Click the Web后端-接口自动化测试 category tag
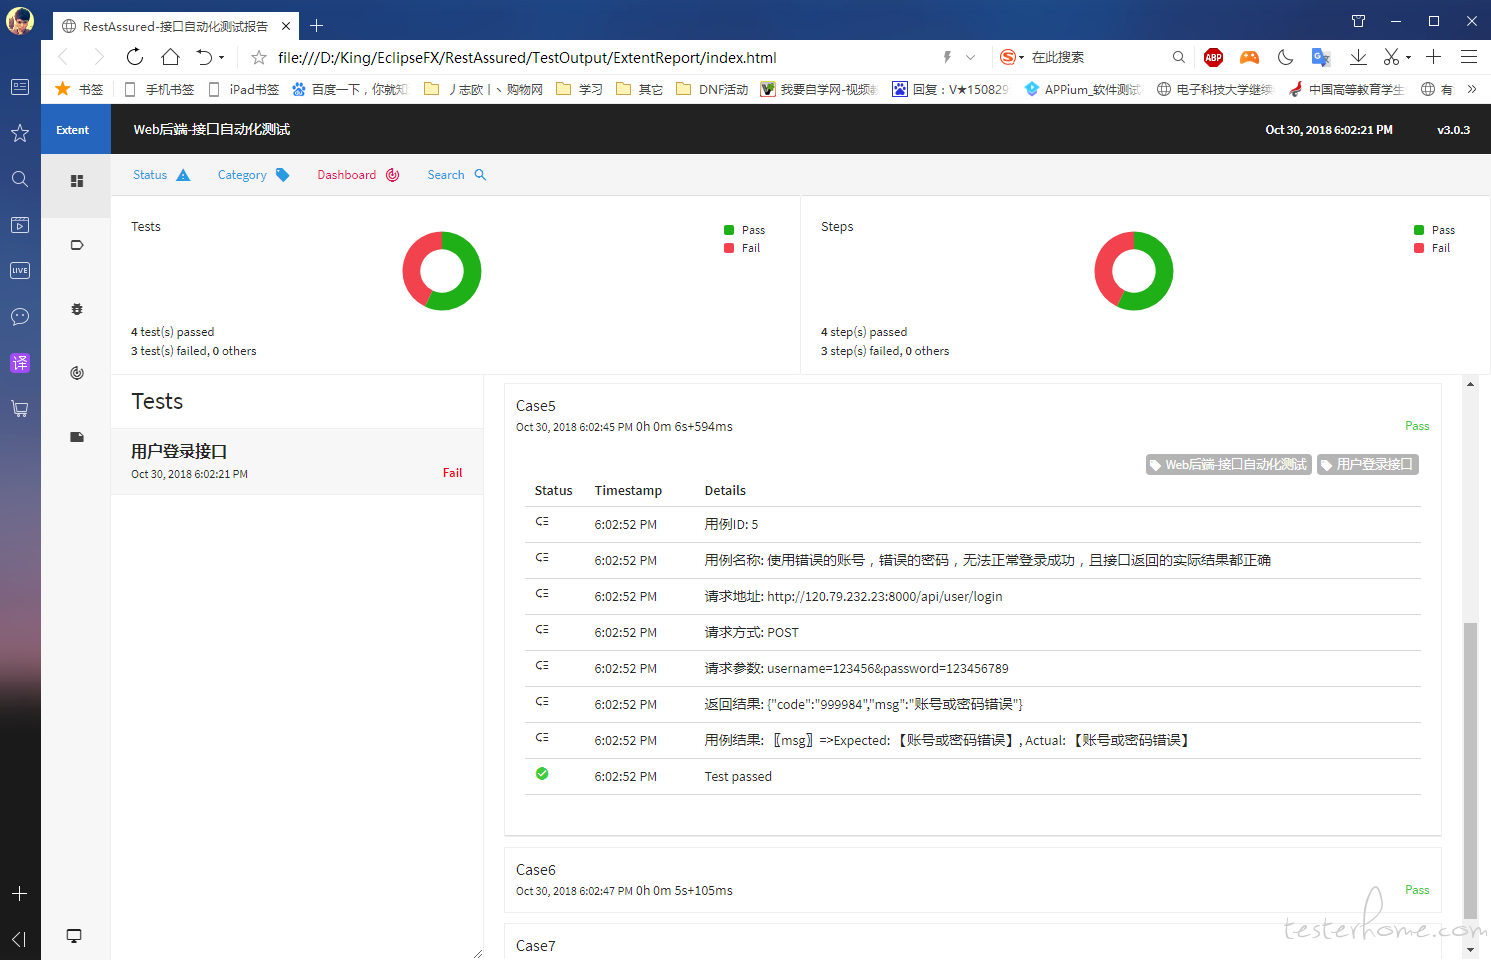 pos(1229,464)
